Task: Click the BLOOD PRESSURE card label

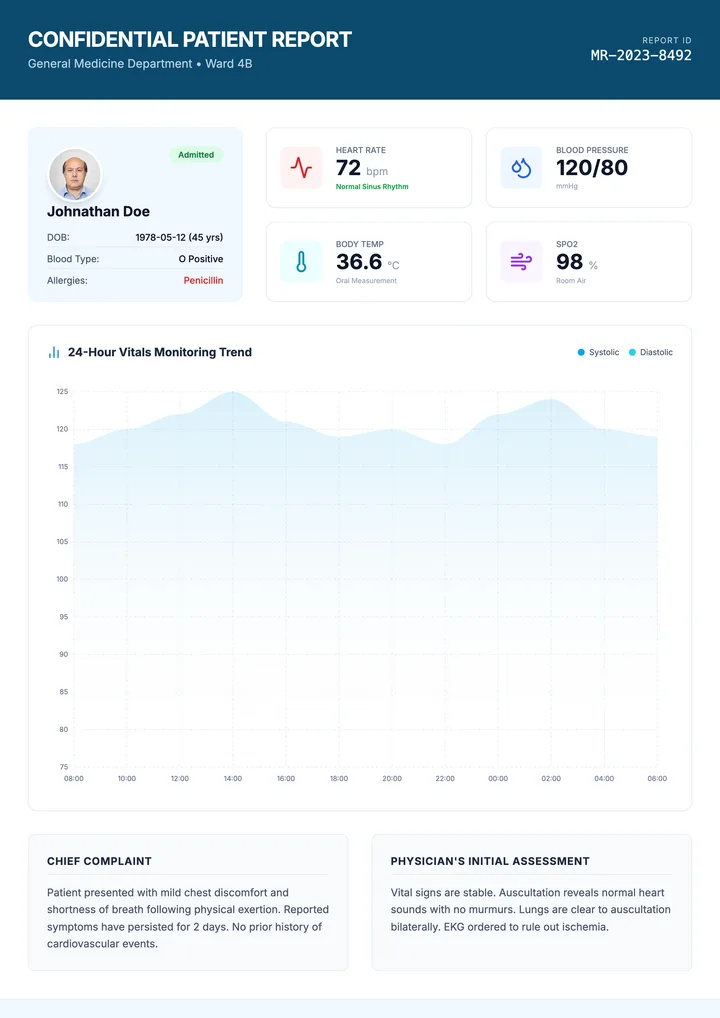Action: [592, 150]
